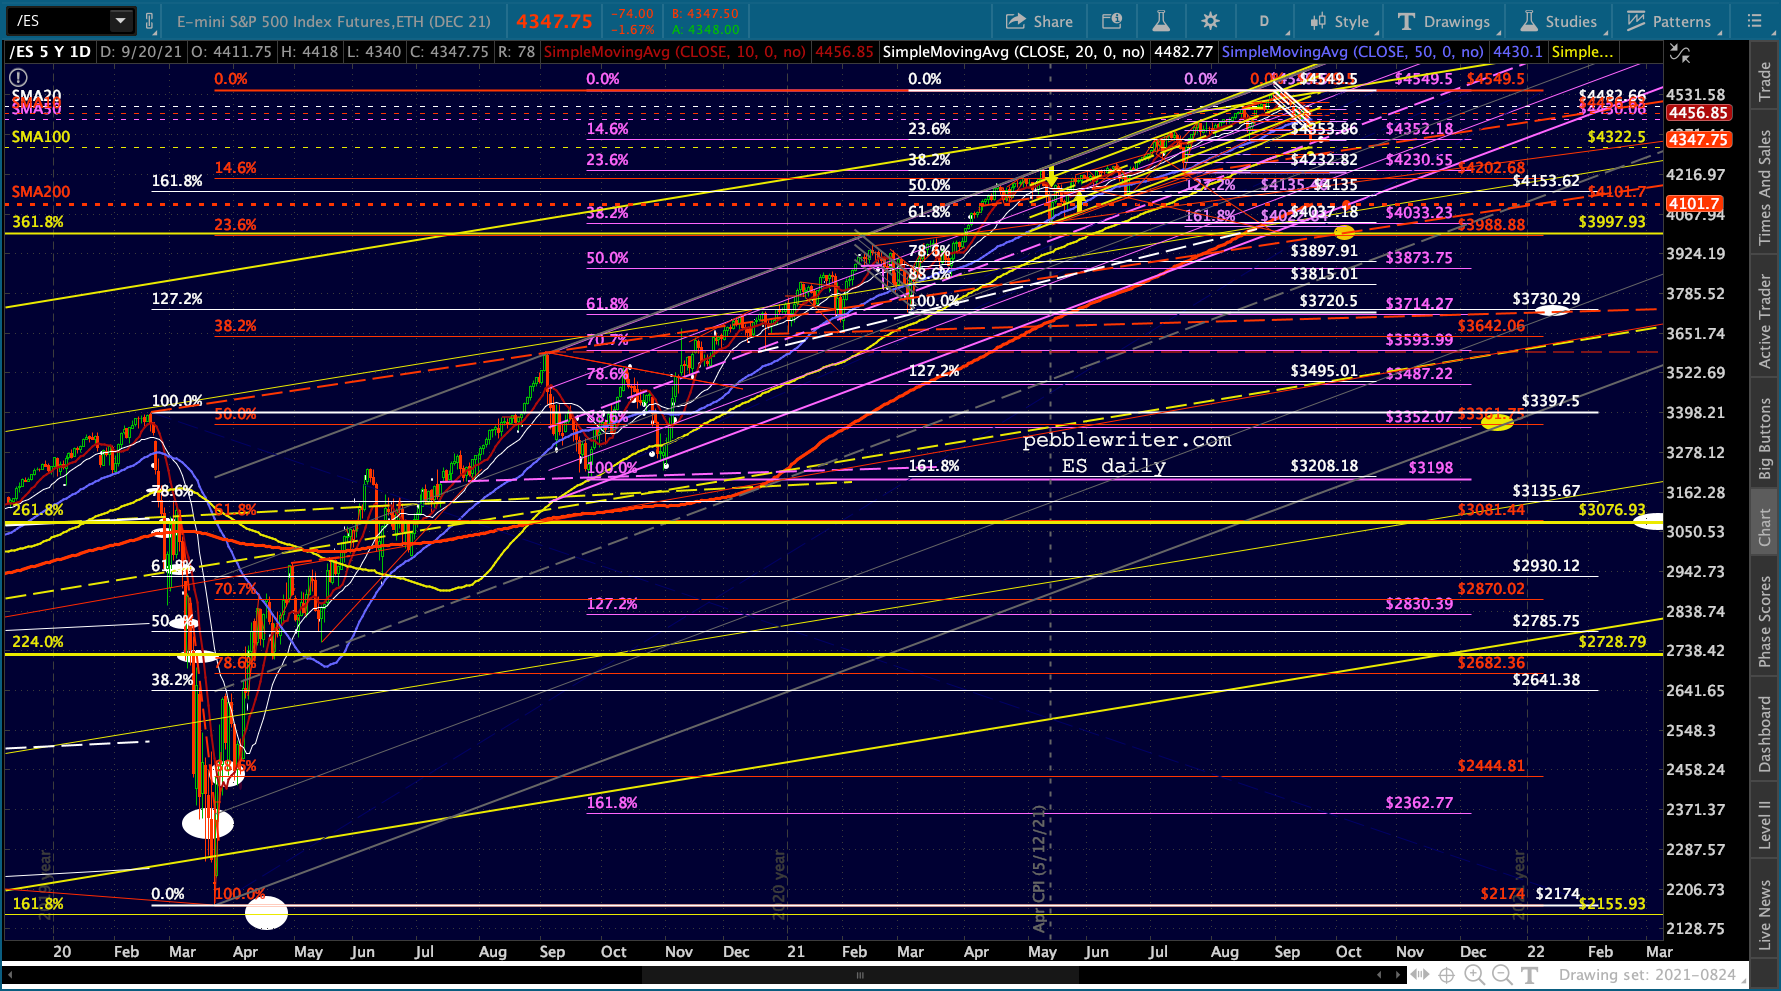
Task: Click the symbol link clip icon
Action: [x=150, y=21]
